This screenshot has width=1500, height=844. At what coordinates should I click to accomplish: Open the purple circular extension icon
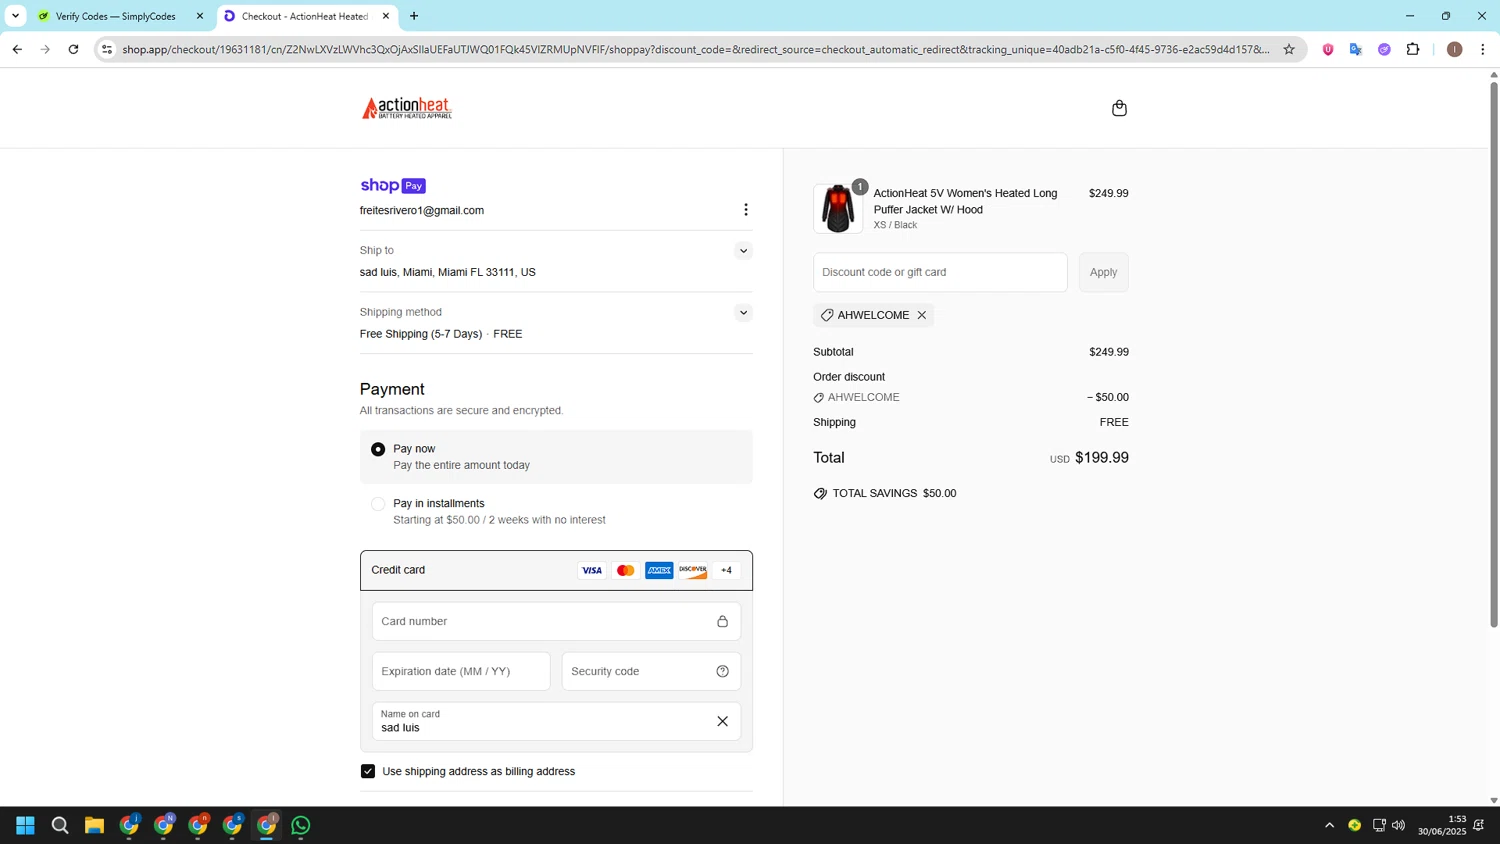tap(1384, 49)
